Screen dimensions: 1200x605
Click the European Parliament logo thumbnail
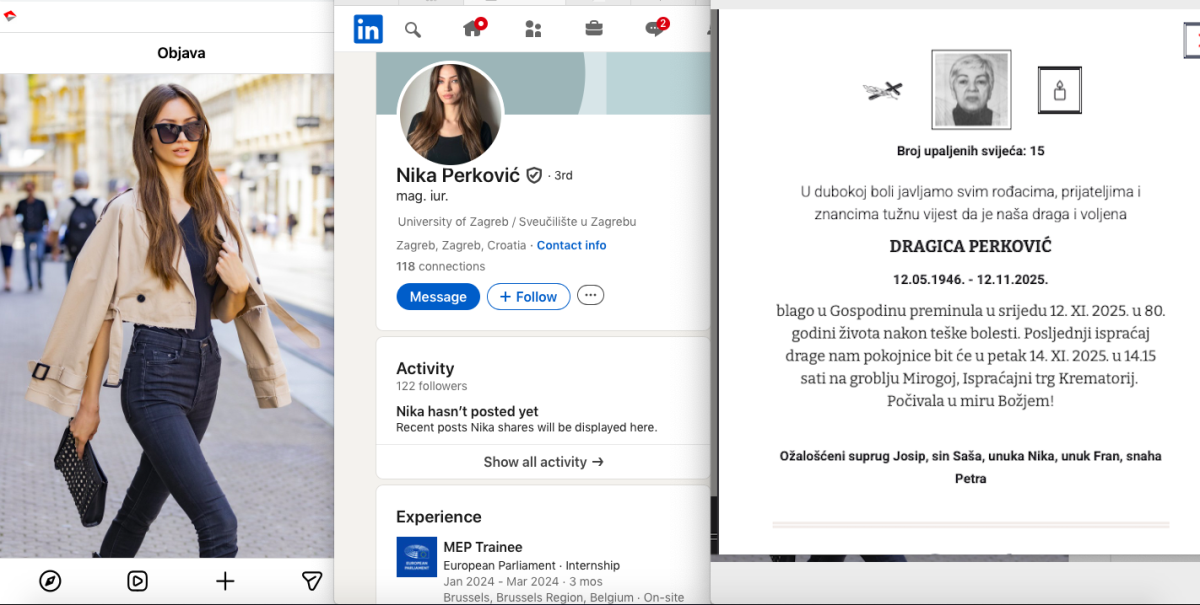pyautogui.click(x=416, y=557)
